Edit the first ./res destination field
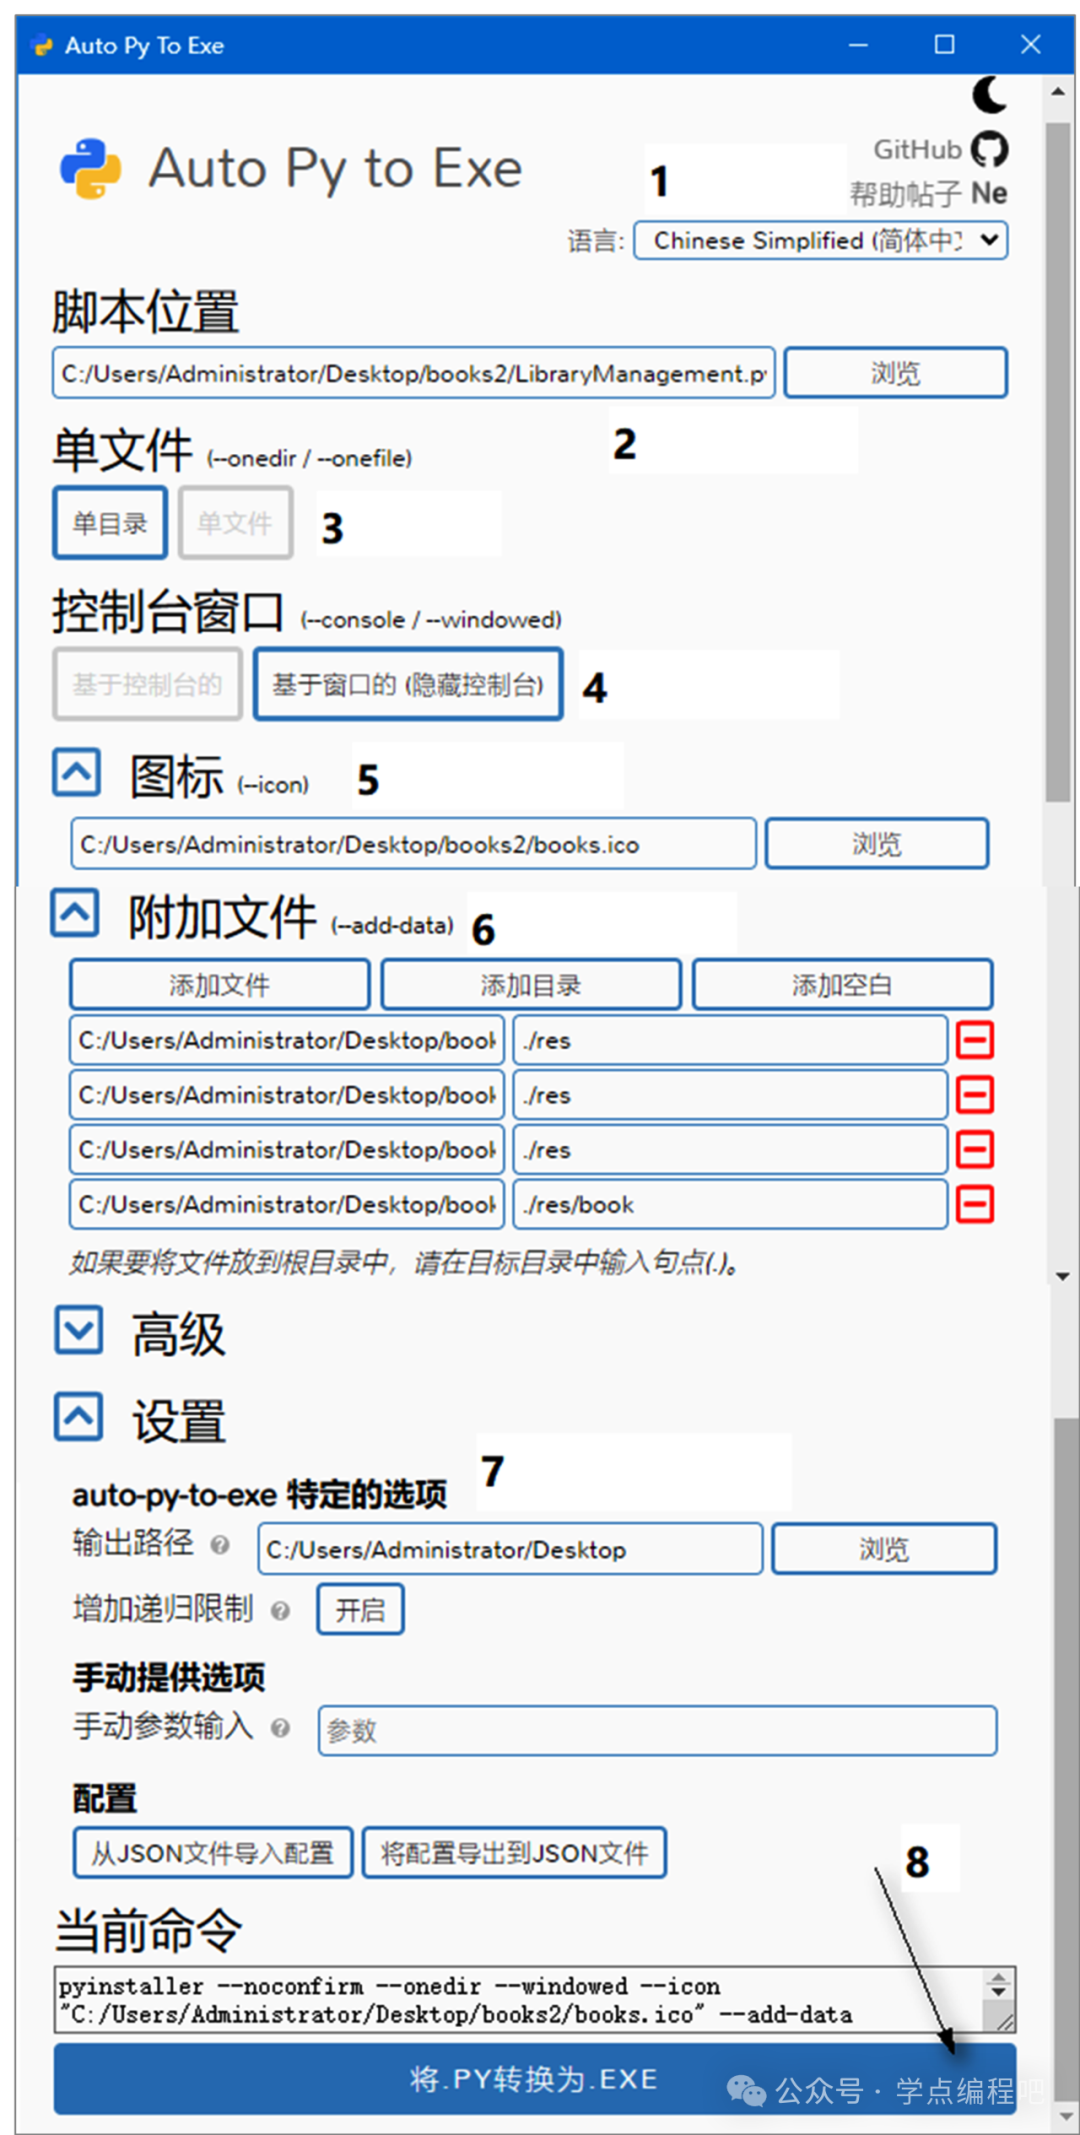 (x=730, y=1041)
